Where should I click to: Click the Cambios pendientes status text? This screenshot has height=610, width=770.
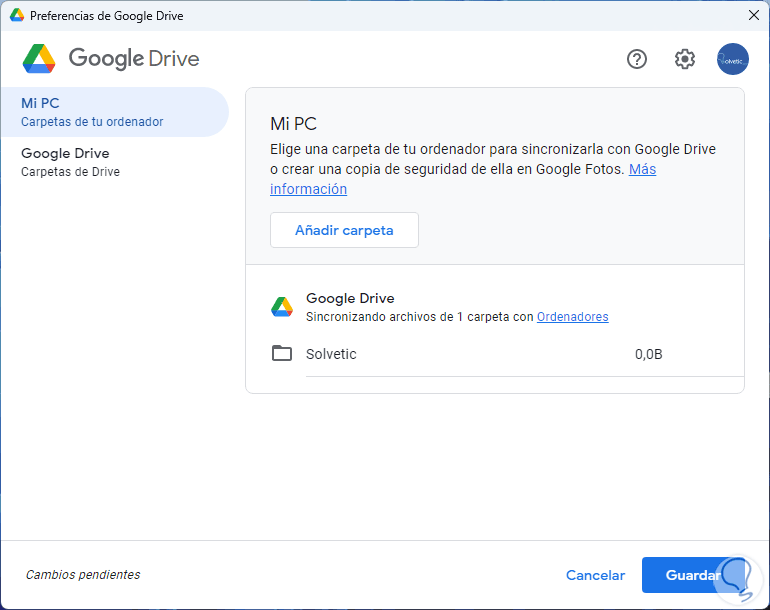point(83,575)
